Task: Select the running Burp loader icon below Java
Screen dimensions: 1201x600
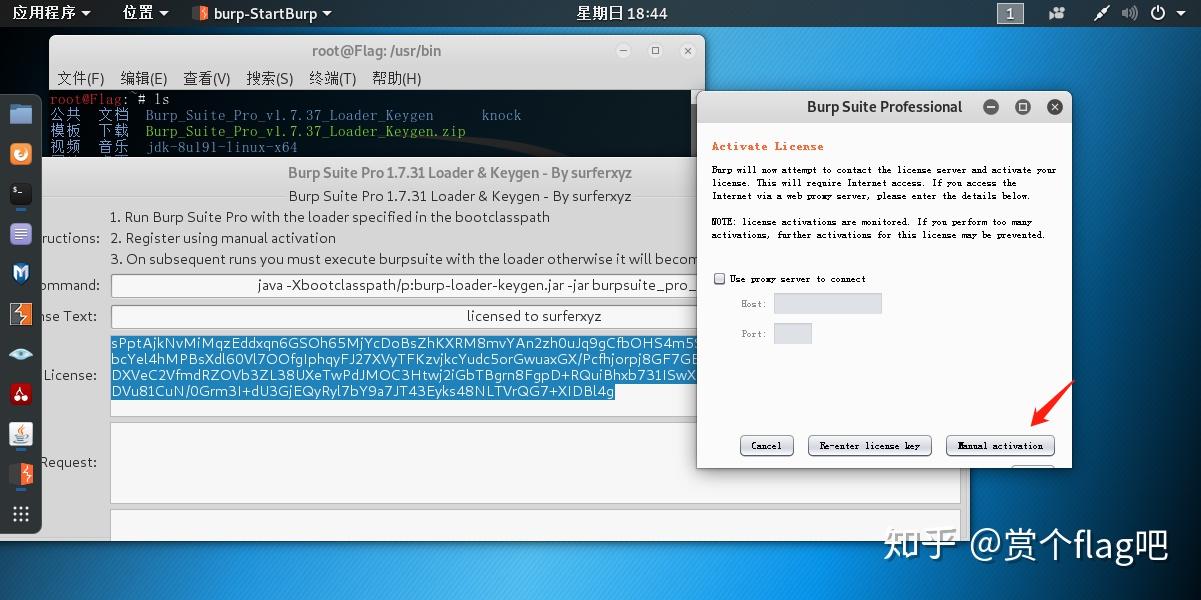Action: point(21,474)
